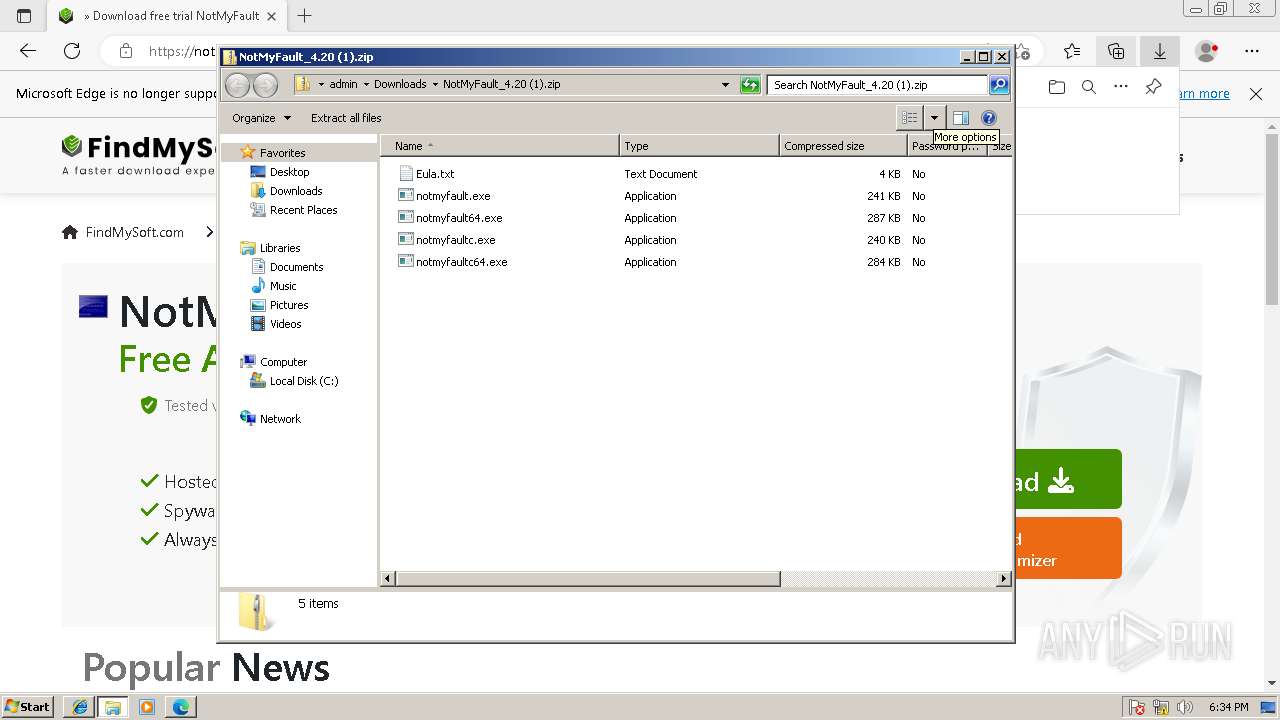Sort by Name column header
Screen dimensions: 1280x720
[499, 146]
